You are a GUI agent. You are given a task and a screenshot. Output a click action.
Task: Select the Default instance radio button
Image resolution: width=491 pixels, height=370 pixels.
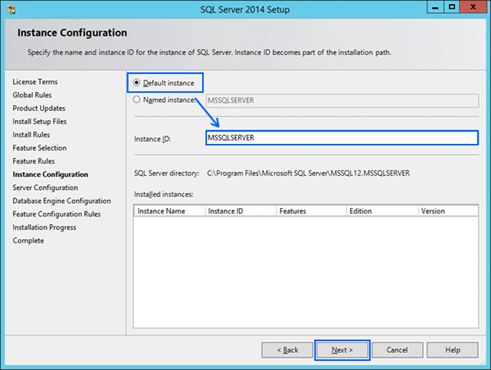[x=136, y=83]
